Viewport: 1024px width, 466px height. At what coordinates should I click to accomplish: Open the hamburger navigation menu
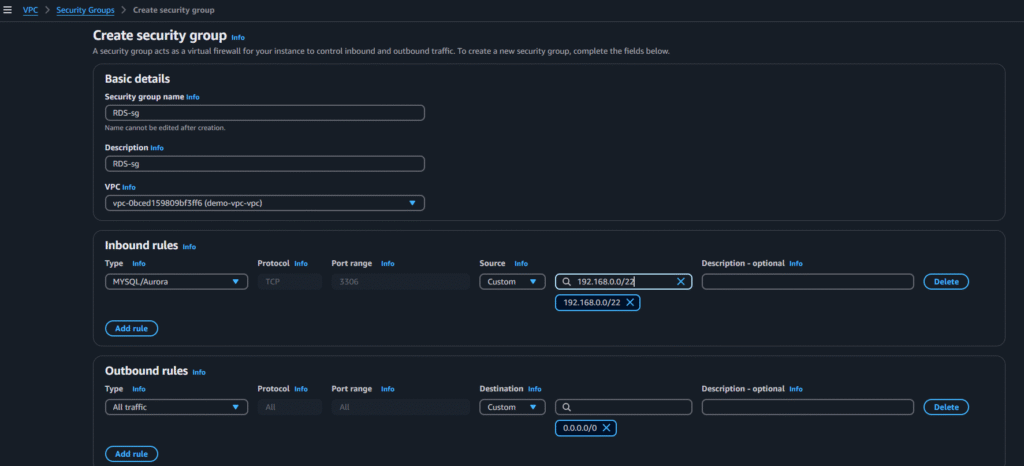[x=8, y=10]
